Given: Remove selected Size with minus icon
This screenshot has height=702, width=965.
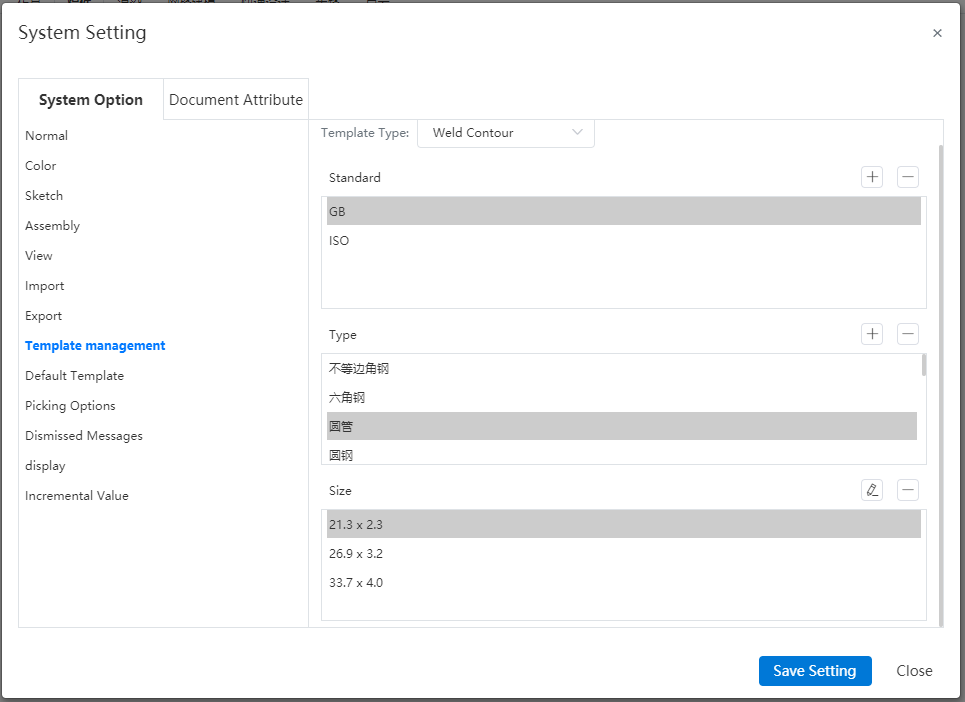Looking at the screenshot, I should tap(908, 490).
